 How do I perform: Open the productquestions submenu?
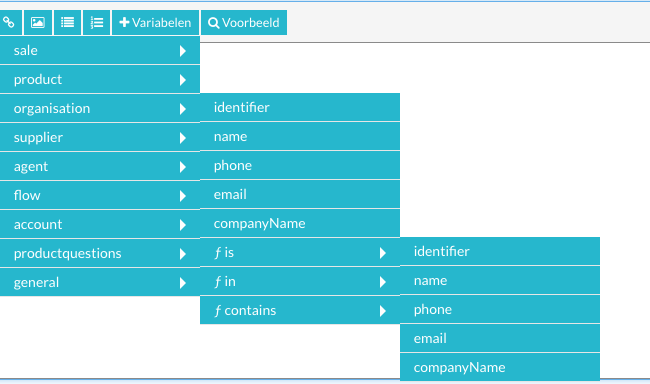[99, 254]
